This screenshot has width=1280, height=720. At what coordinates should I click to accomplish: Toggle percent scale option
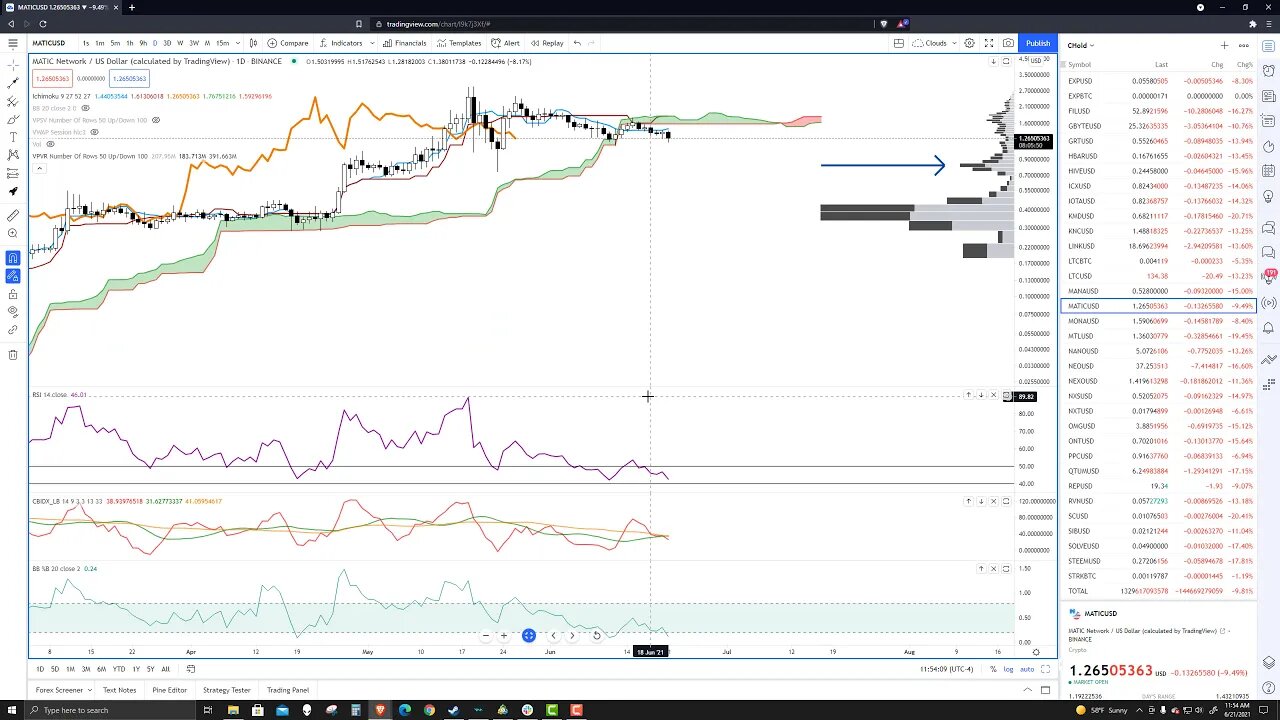point(993,669)
